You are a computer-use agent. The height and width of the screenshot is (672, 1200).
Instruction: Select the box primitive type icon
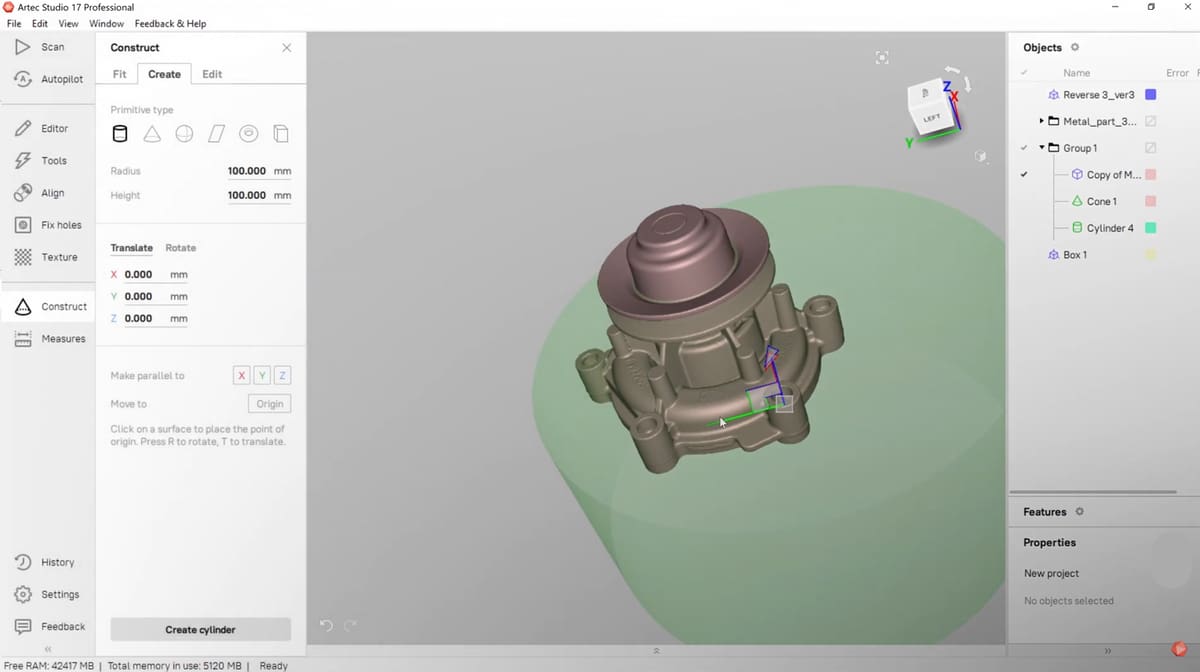click(x=281, y=134)
